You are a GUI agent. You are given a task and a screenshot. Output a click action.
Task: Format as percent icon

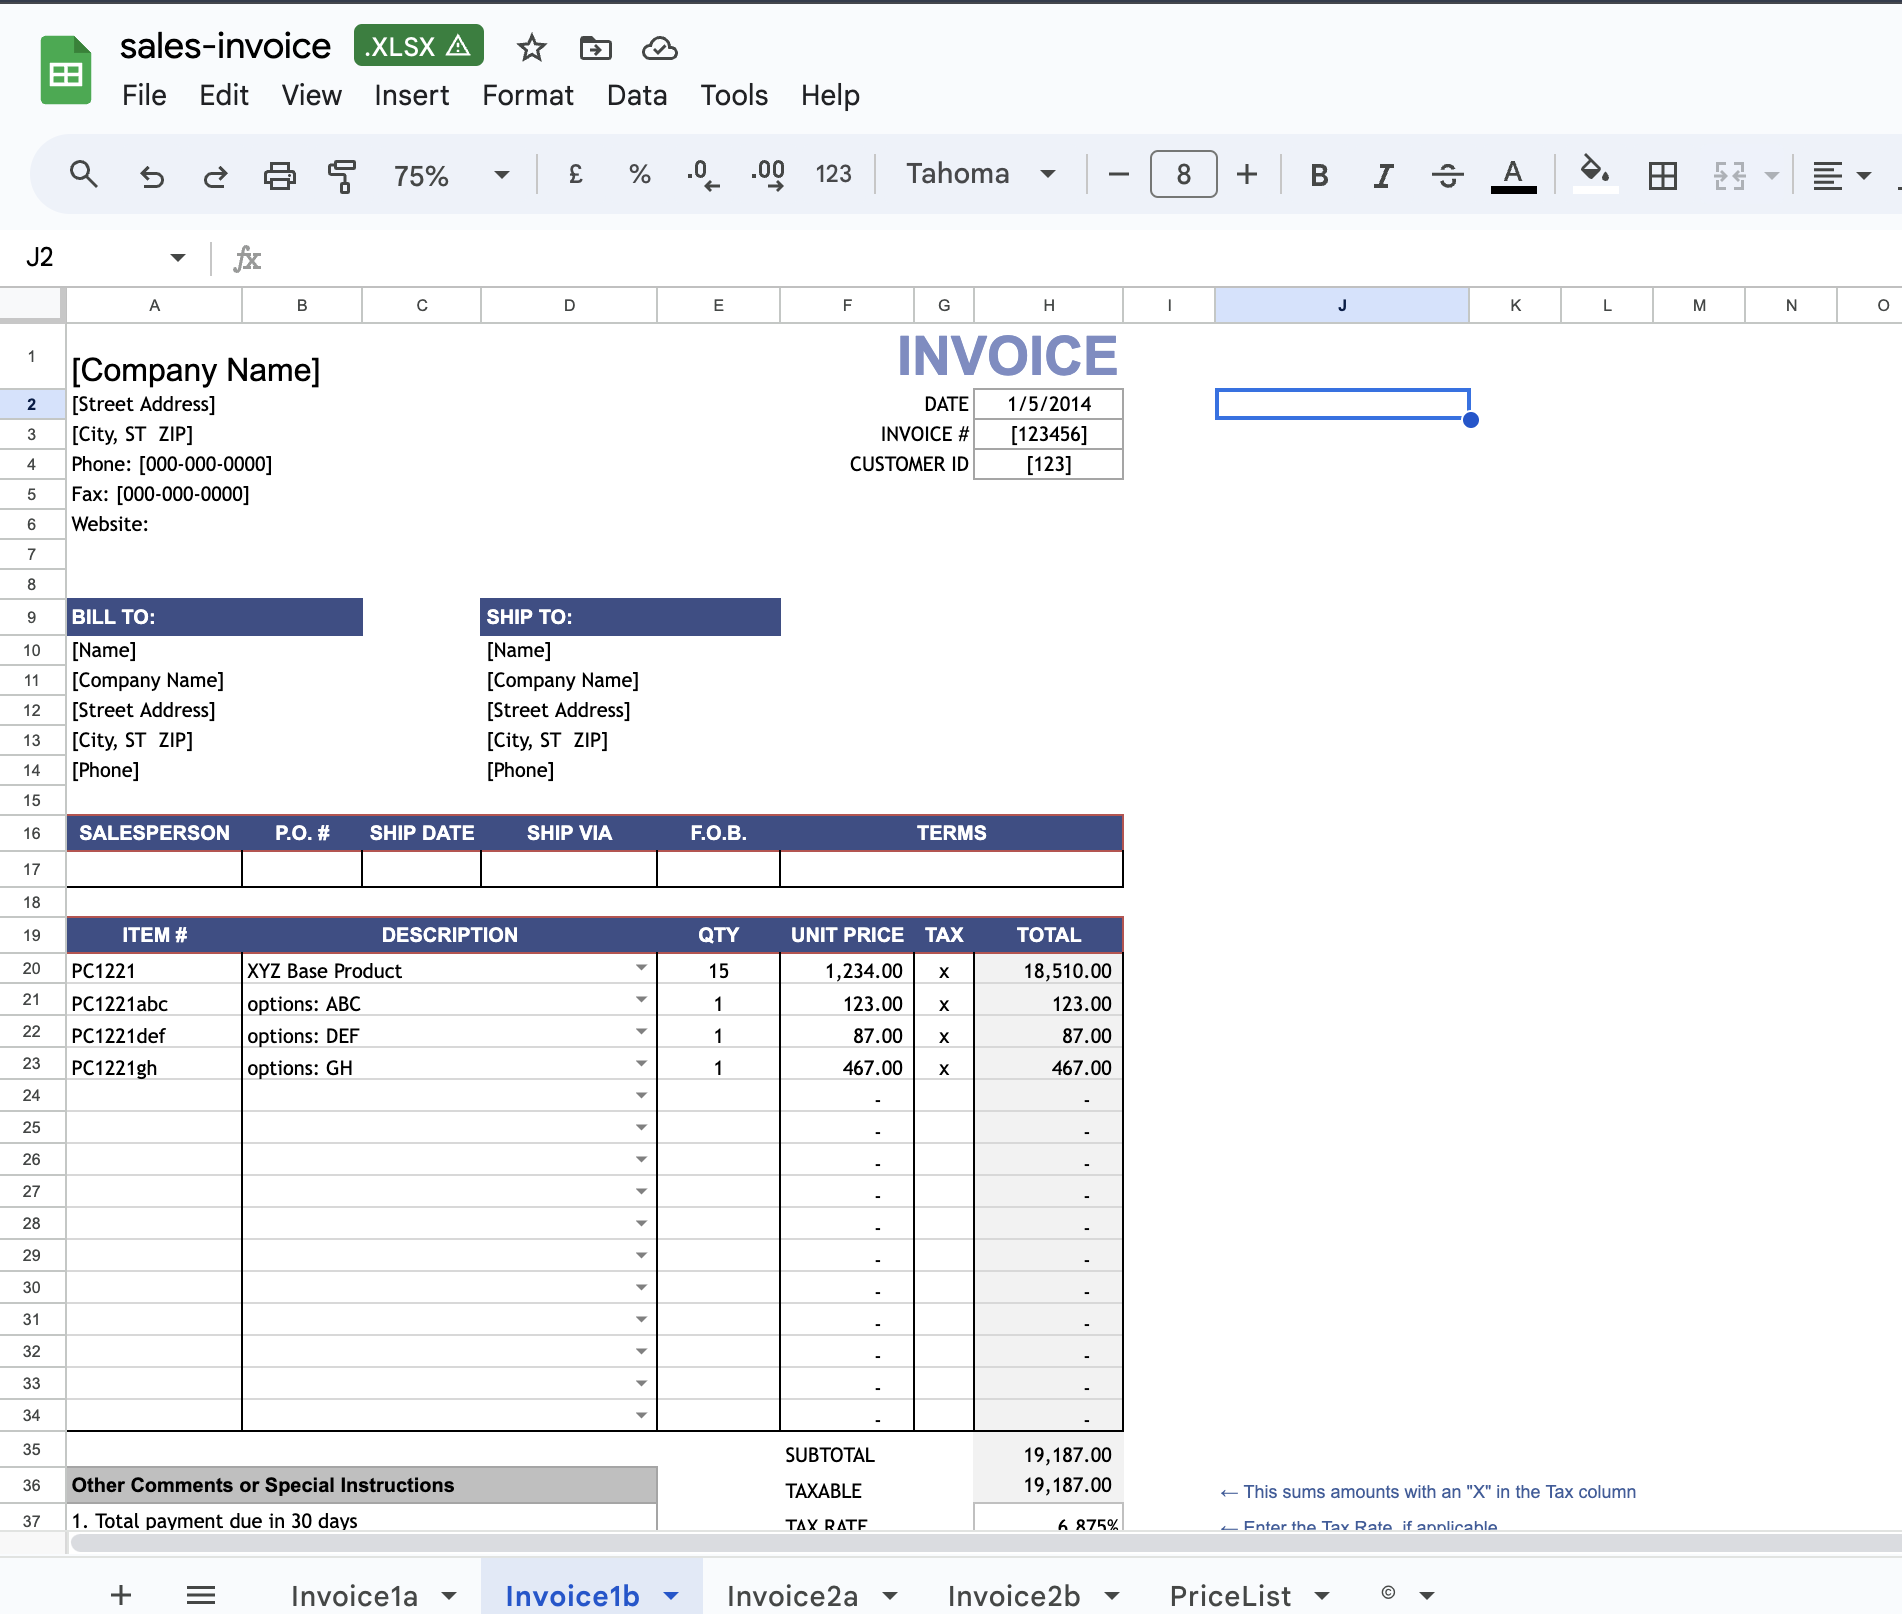[x=640, y=174]
